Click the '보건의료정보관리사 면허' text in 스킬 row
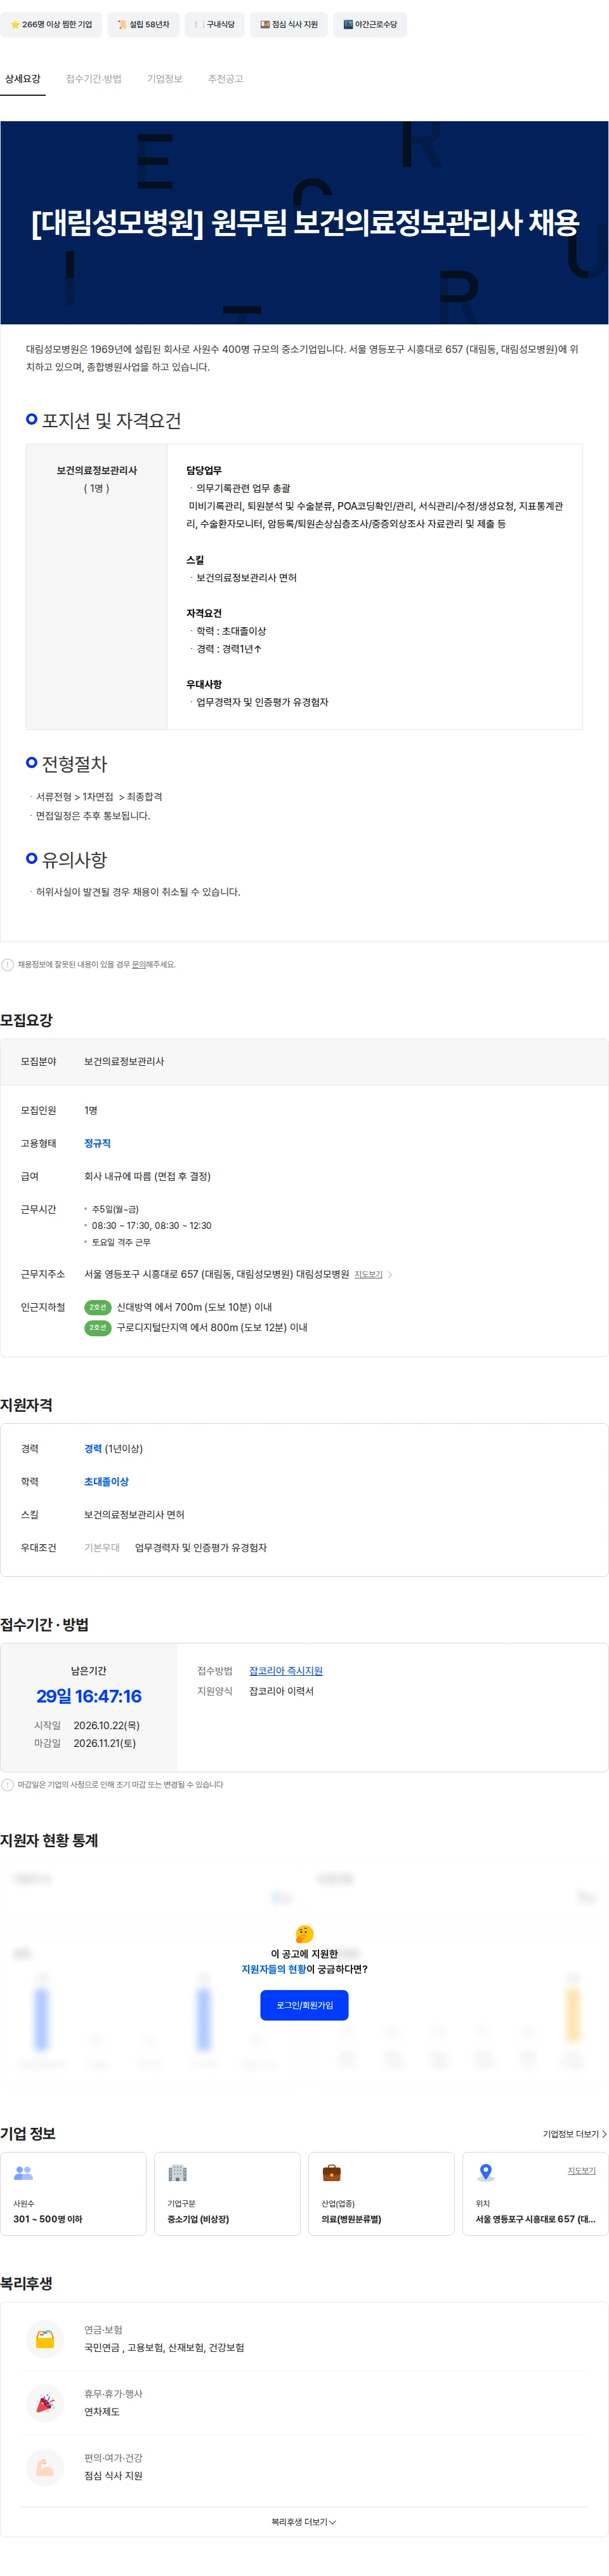609x2576 pixels. (134, 1515)
